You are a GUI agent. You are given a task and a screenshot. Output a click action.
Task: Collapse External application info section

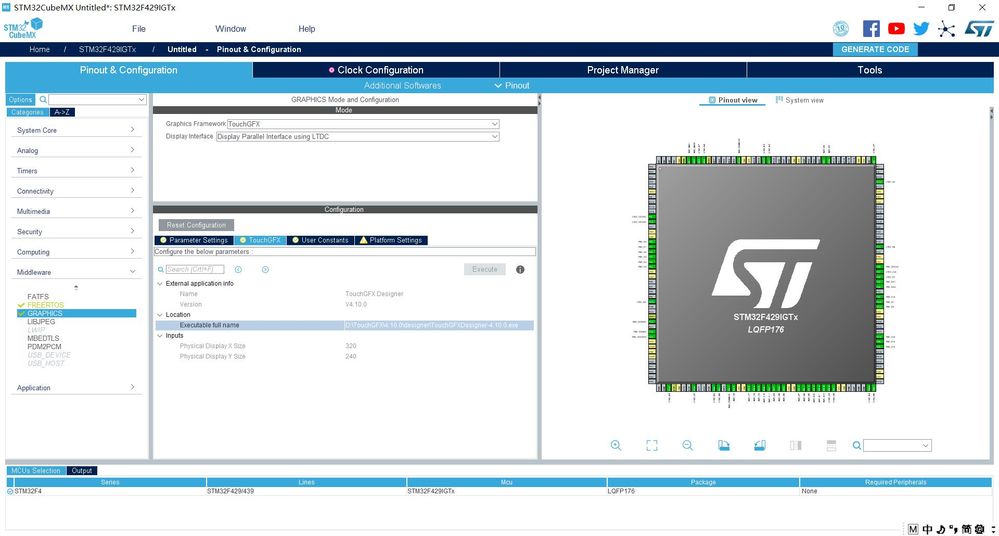(160, 284)
